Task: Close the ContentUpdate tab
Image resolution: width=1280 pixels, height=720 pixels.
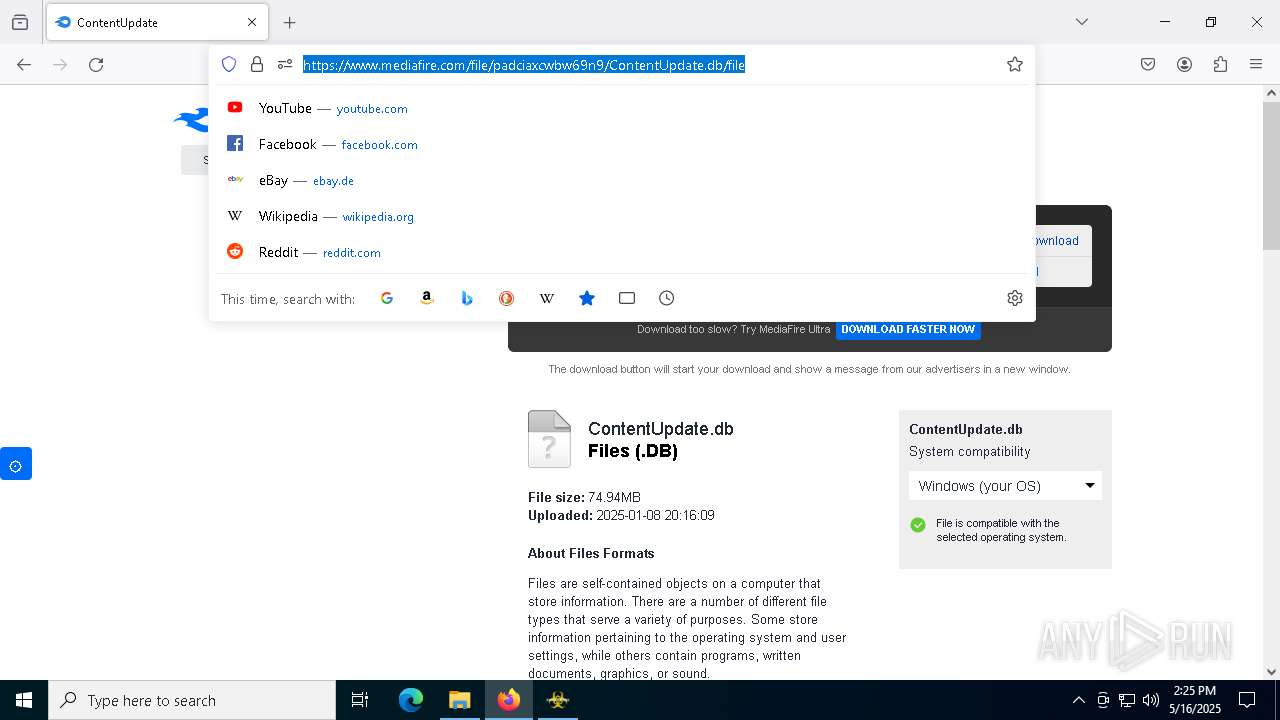Action: [252, 22]
